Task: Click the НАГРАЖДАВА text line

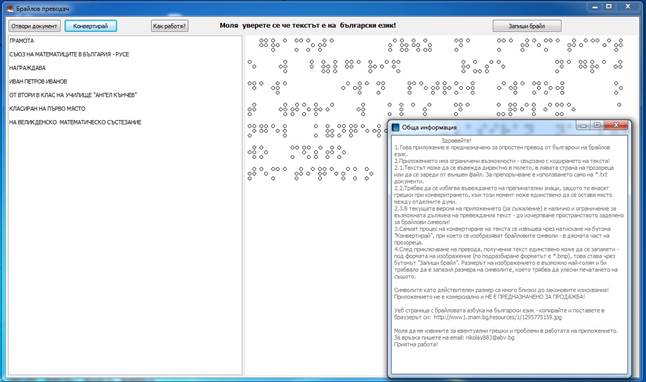Action: pyautogui.click(x=27, y=68)
